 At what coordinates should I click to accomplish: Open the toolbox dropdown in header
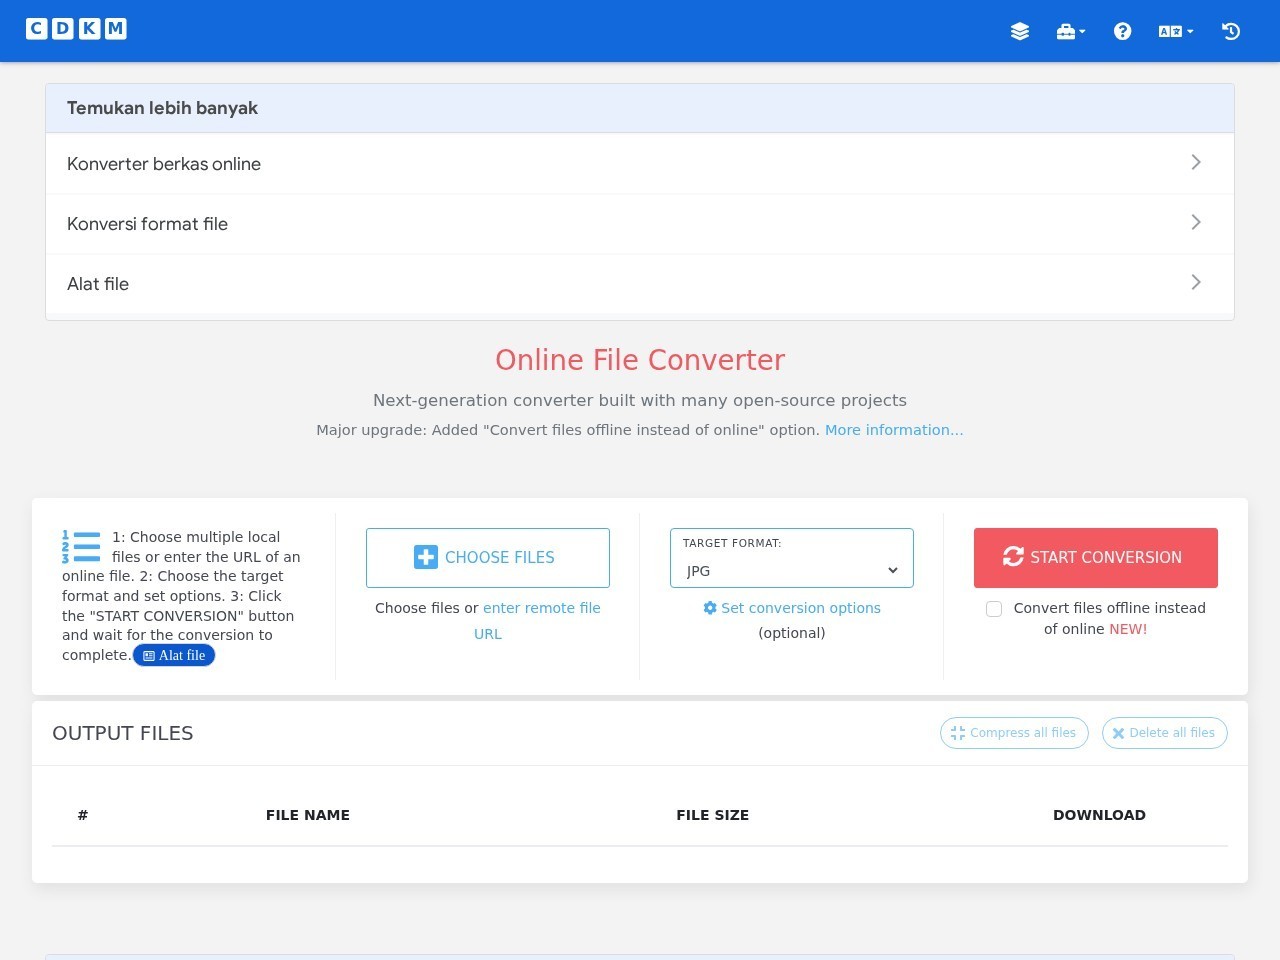click(1071, 31)
